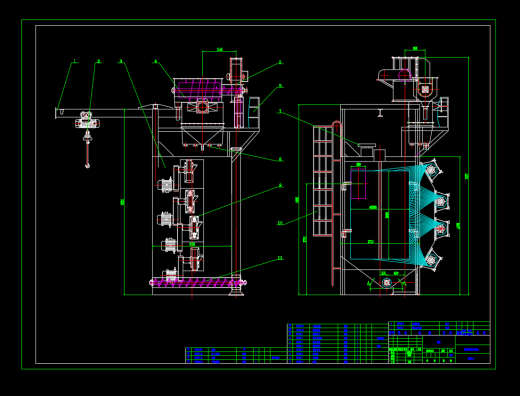Select the electric hoist trolley on the beam

point(87,120)
